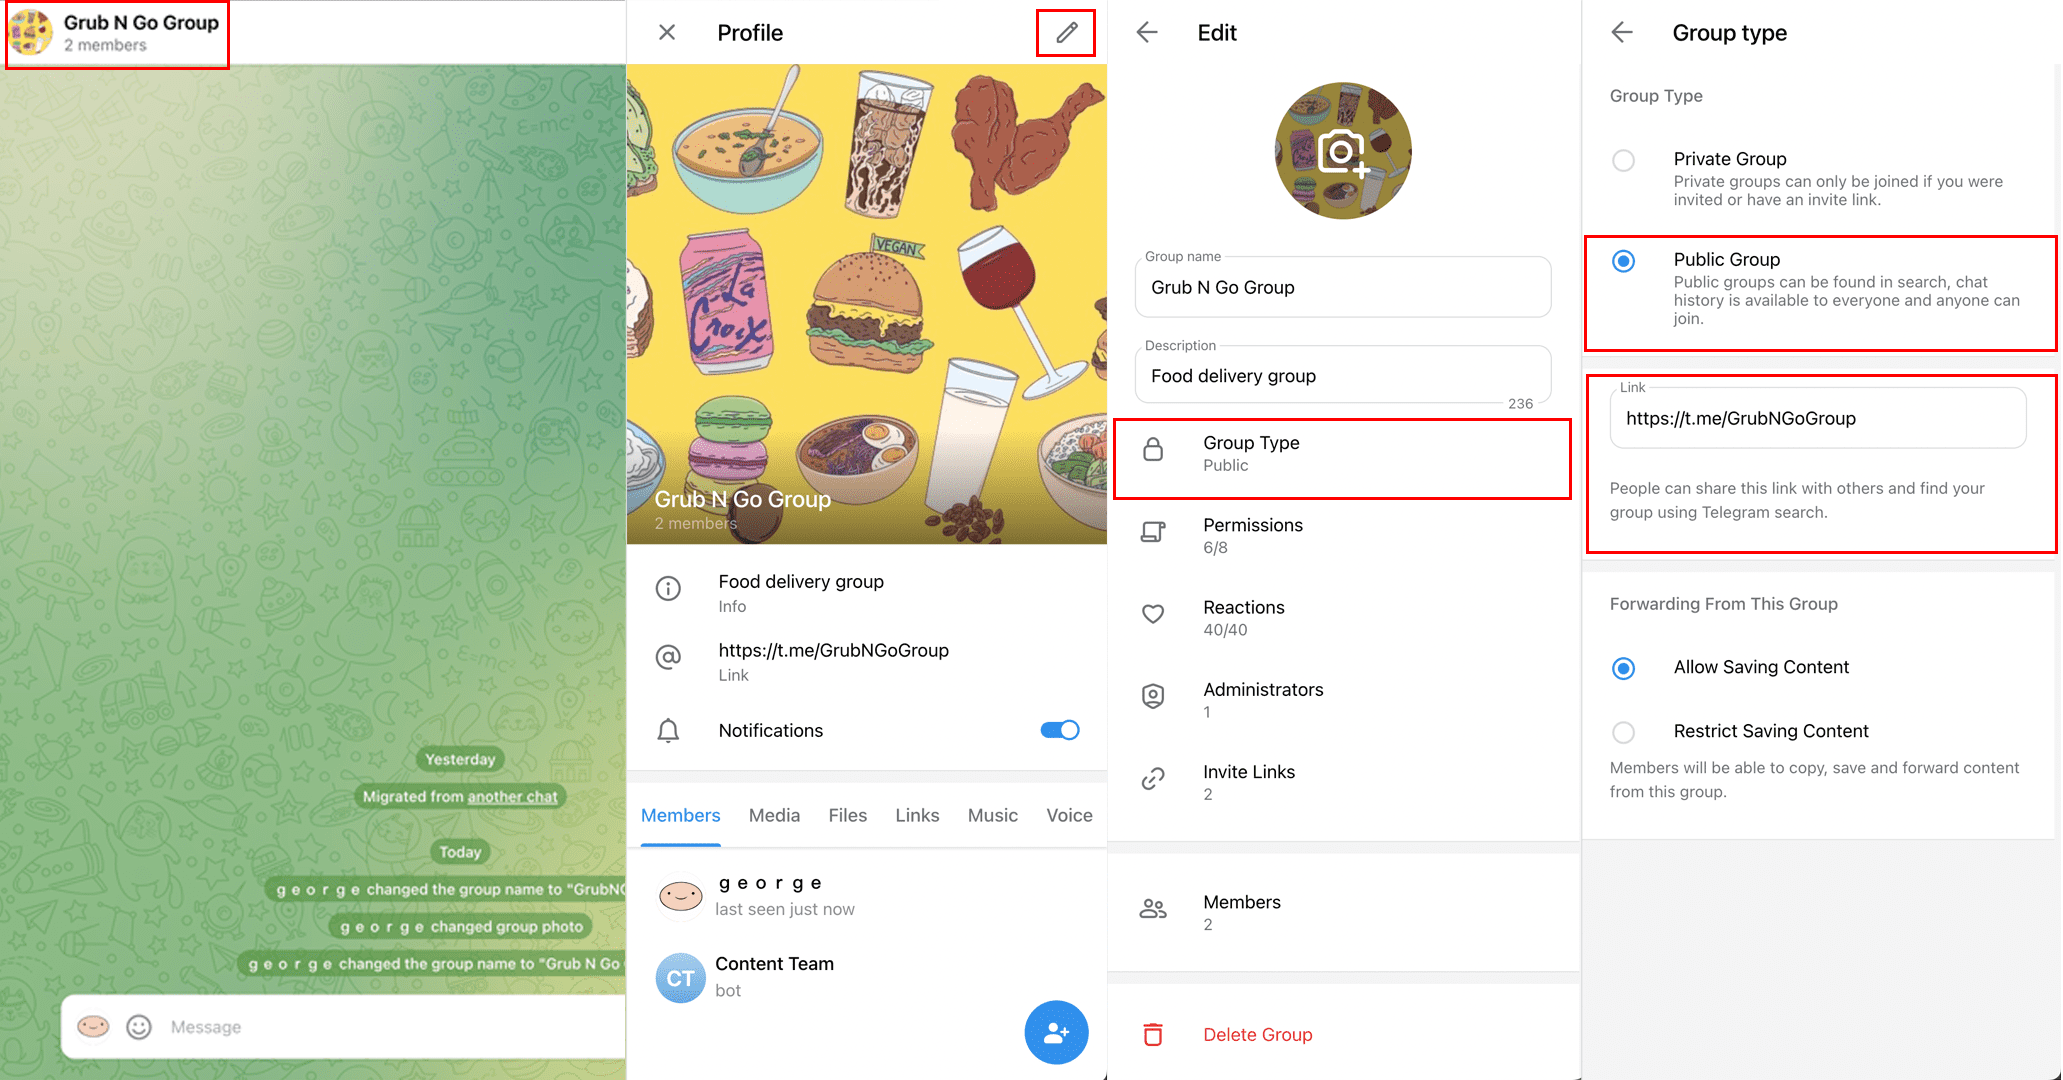Toggle Notifications switch on
Image resolution: width=2063 pixels, height=1080 pixels.
(x=1062, y=731)
